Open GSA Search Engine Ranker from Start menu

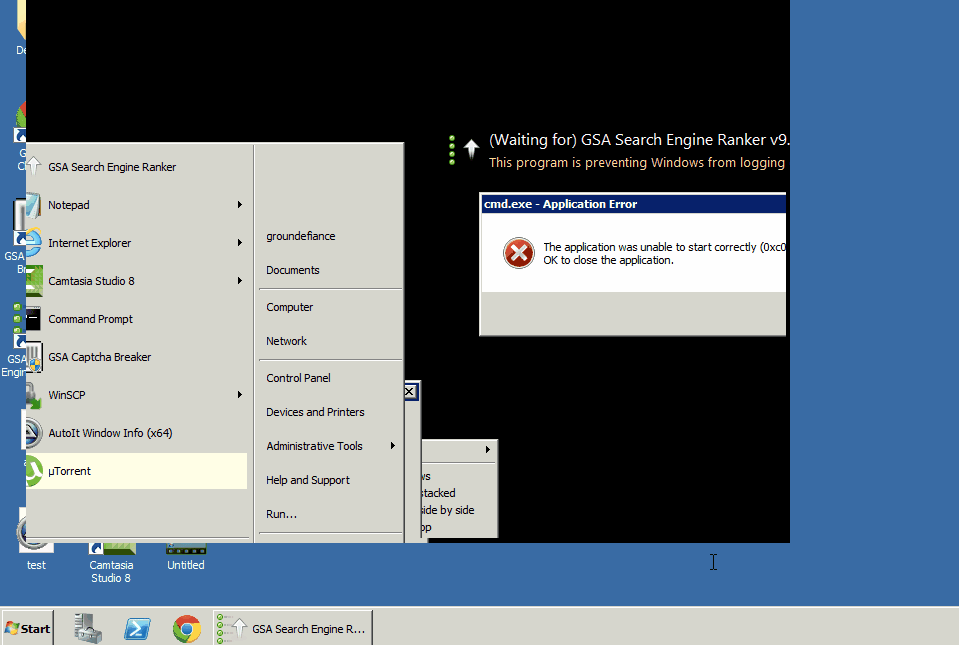[x=137, y=167]
